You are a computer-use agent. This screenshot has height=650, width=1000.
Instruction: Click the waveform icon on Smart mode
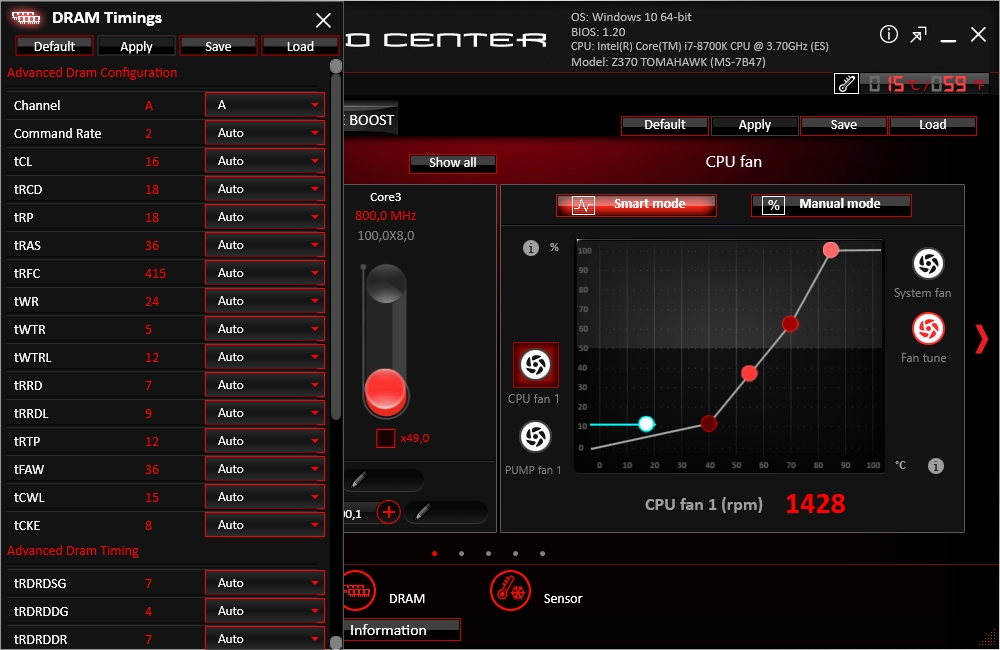(x=583, y=205)
